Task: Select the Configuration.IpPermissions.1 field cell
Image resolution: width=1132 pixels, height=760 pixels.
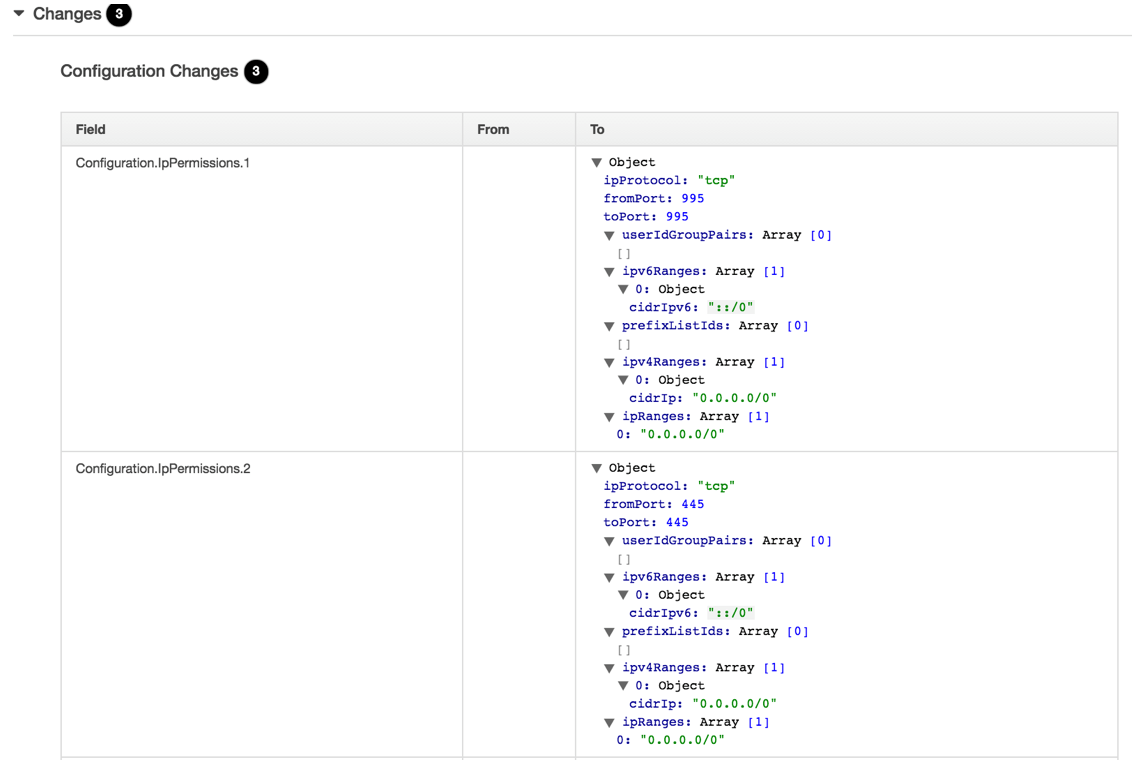Action: click(162, 163)
